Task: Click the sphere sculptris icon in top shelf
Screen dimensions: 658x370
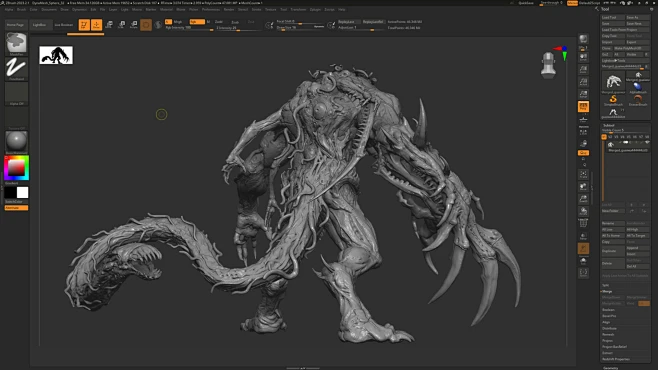Action: [158, 25]
